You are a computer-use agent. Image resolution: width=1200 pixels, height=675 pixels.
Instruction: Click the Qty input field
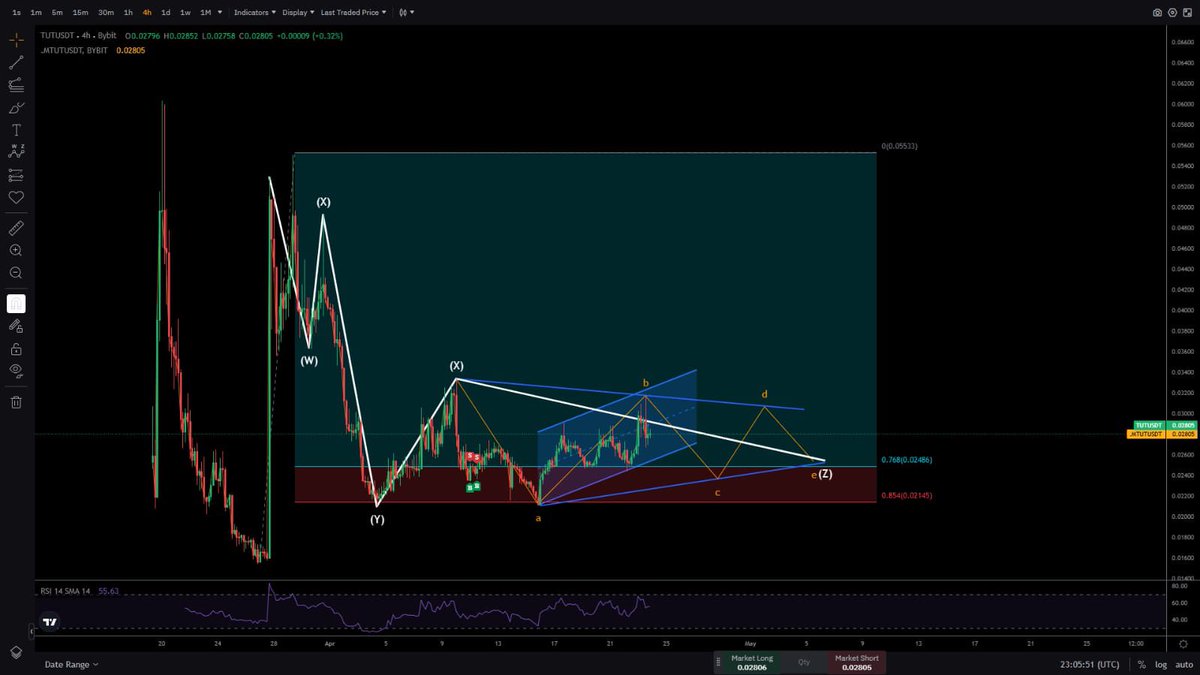(x=803, y=662)
